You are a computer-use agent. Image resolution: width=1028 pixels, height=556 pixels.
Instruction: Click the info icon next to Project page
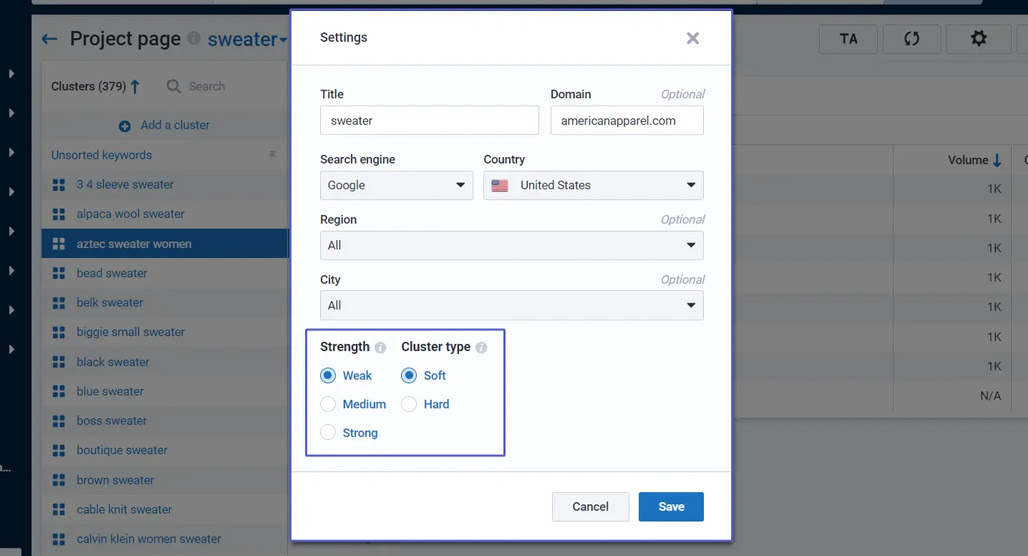coord(193,38)
